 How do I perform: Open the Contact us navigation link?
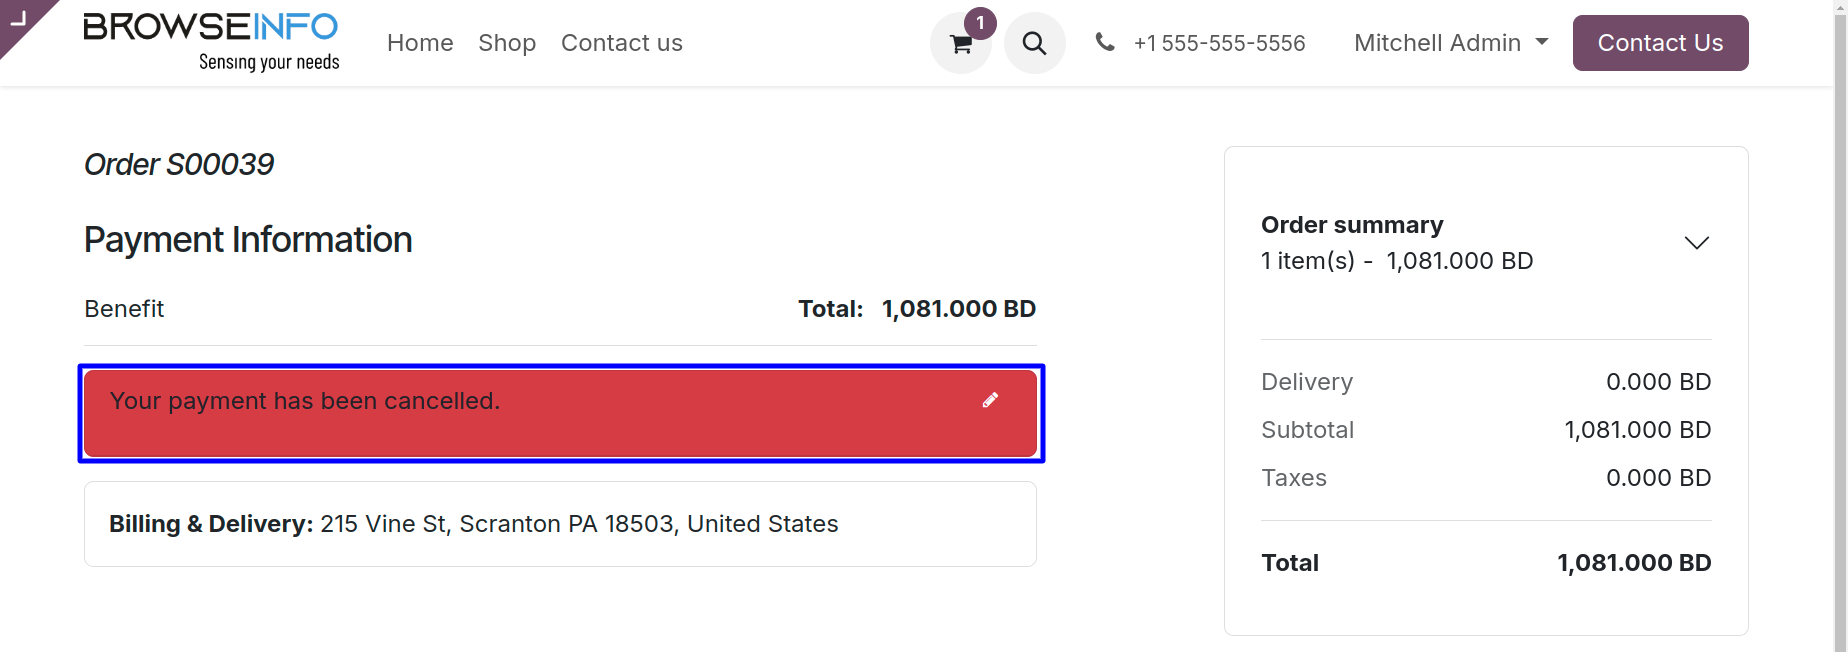coord(622,43)
